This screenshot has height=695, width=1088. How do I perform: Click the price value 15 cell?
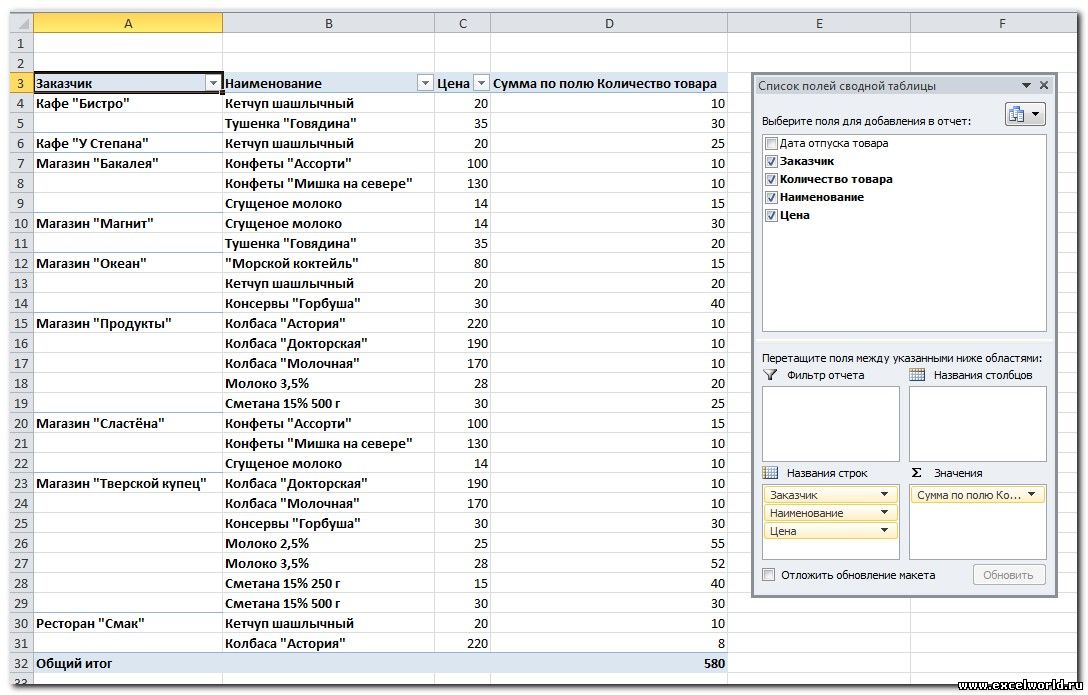[462, 583]
